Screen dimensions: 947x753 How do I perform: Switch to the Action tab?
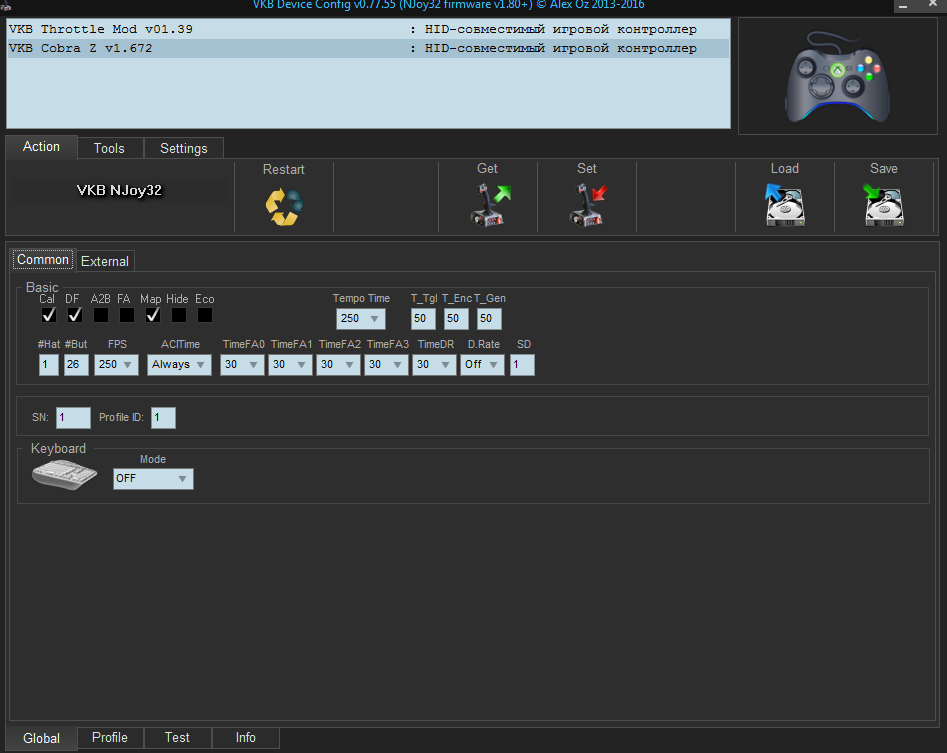[41, 147]
